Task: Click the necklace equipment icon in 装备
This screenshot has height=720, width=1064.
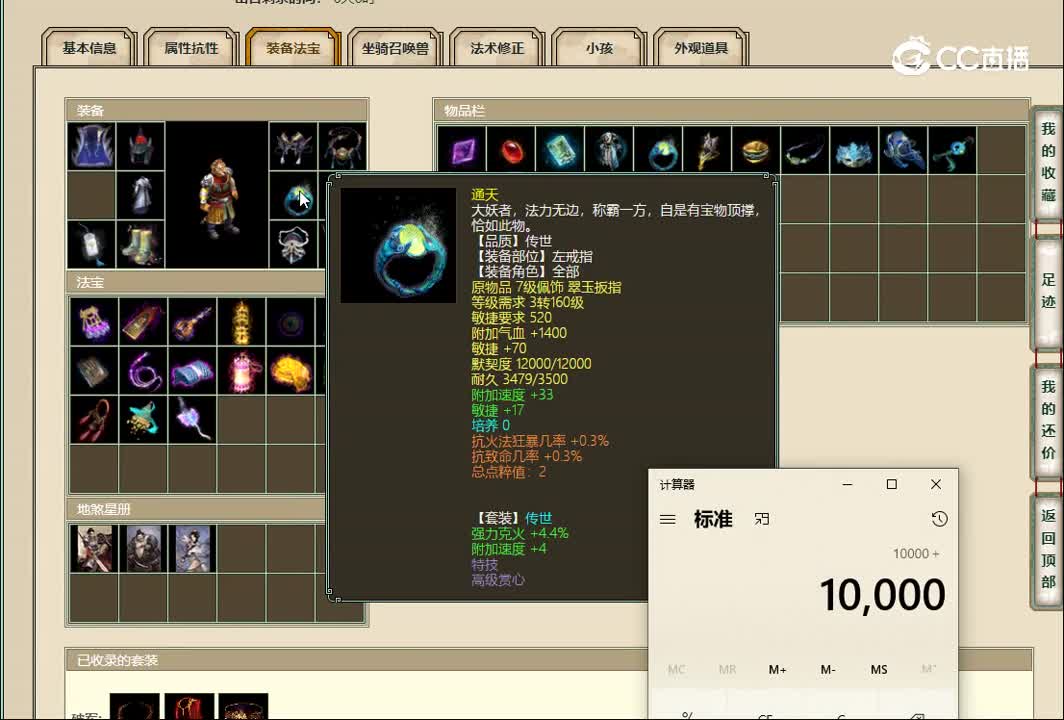Action: (x=343, y=146)
